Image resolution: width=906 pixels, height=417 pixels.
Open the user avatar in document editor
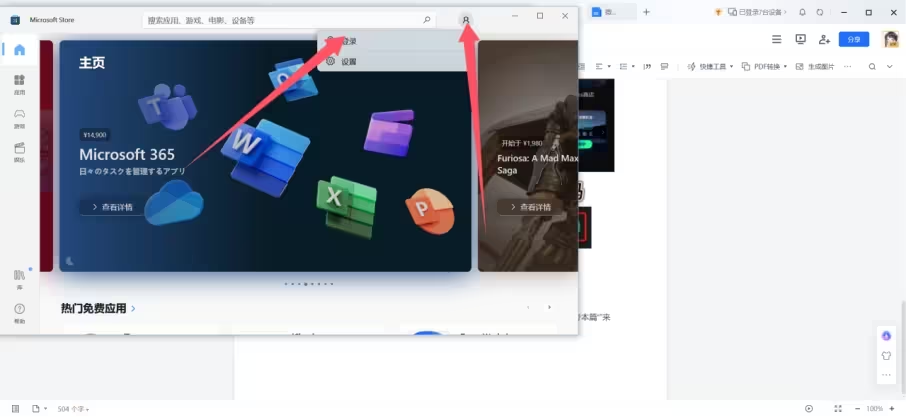pos(891,39)
